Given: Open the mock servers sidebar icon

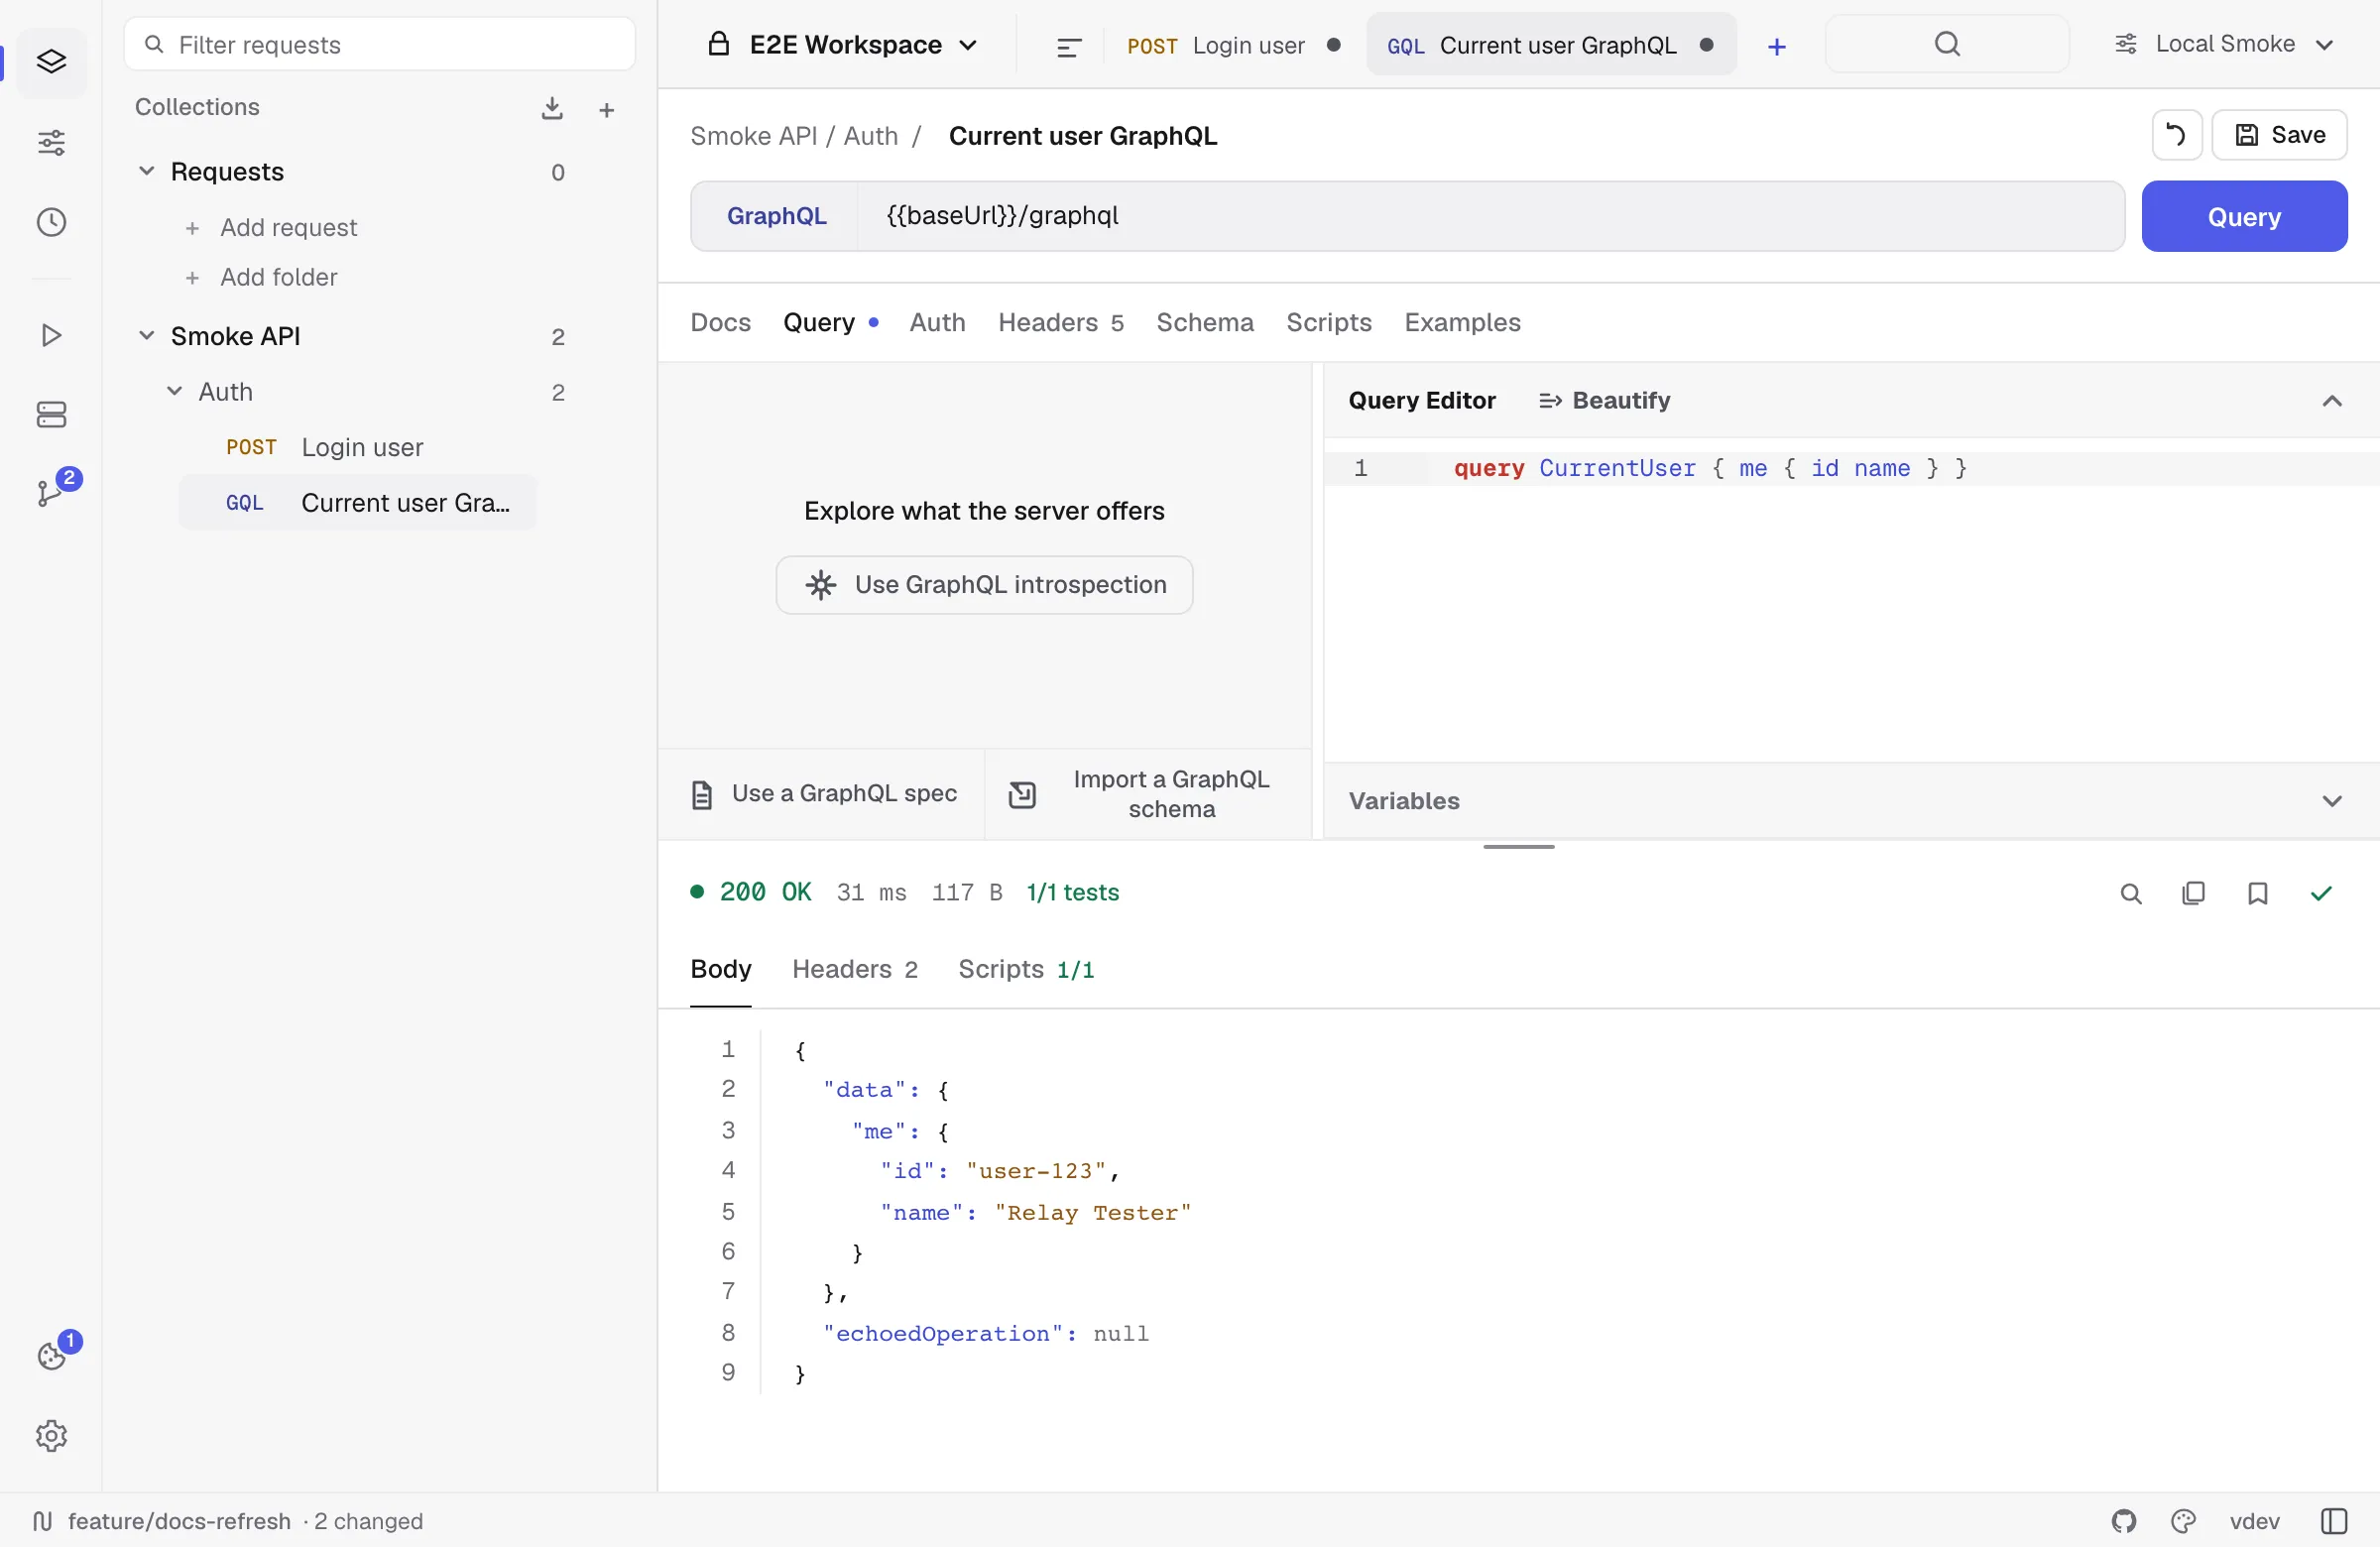Looking at the screenshot, I should [51, 414].
